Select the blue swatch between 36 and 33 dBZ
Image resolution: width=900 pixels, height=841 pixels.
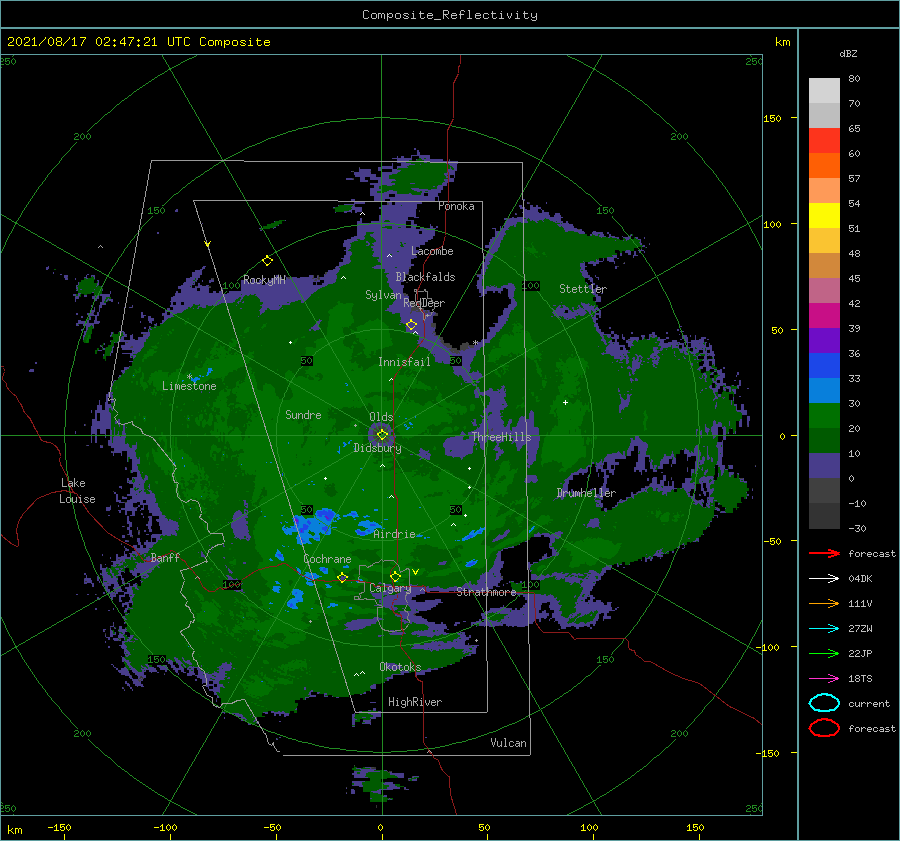[x=824, y=366]
